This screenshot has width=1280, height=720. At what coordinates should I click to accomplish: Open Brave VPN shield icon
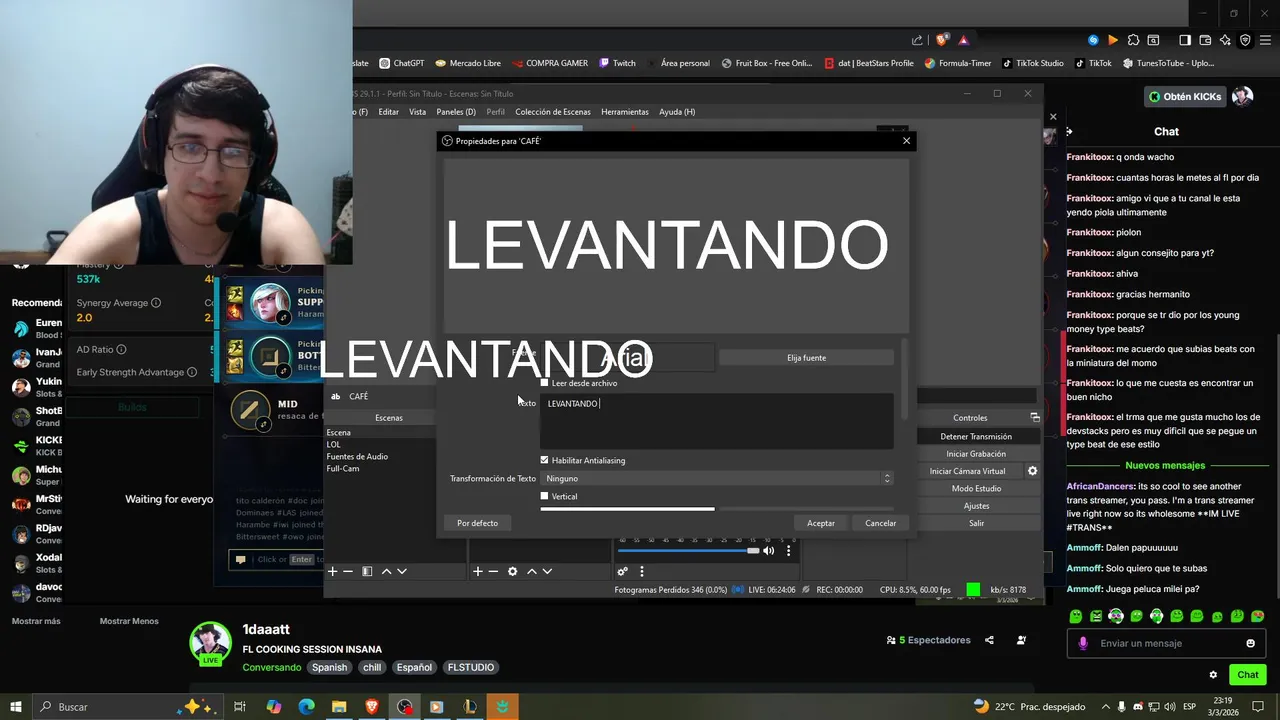coord(1245,40)
